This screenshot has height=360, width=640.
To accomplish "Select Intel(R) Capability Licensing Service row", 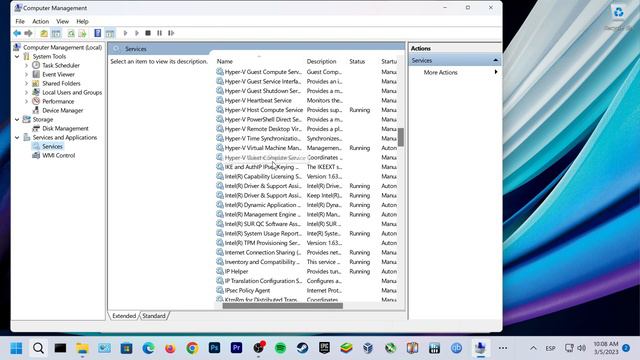I will 306,176.
